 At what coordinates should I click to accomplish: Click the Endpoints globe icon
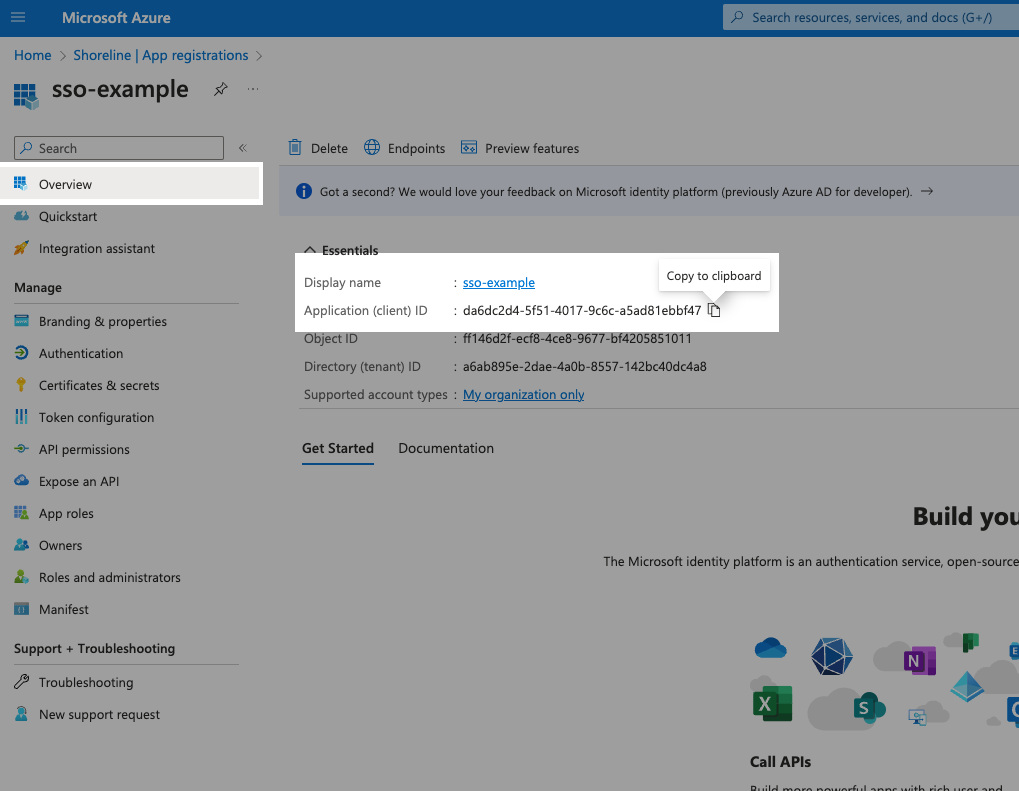pyautogui.click(x=372, y=148)
